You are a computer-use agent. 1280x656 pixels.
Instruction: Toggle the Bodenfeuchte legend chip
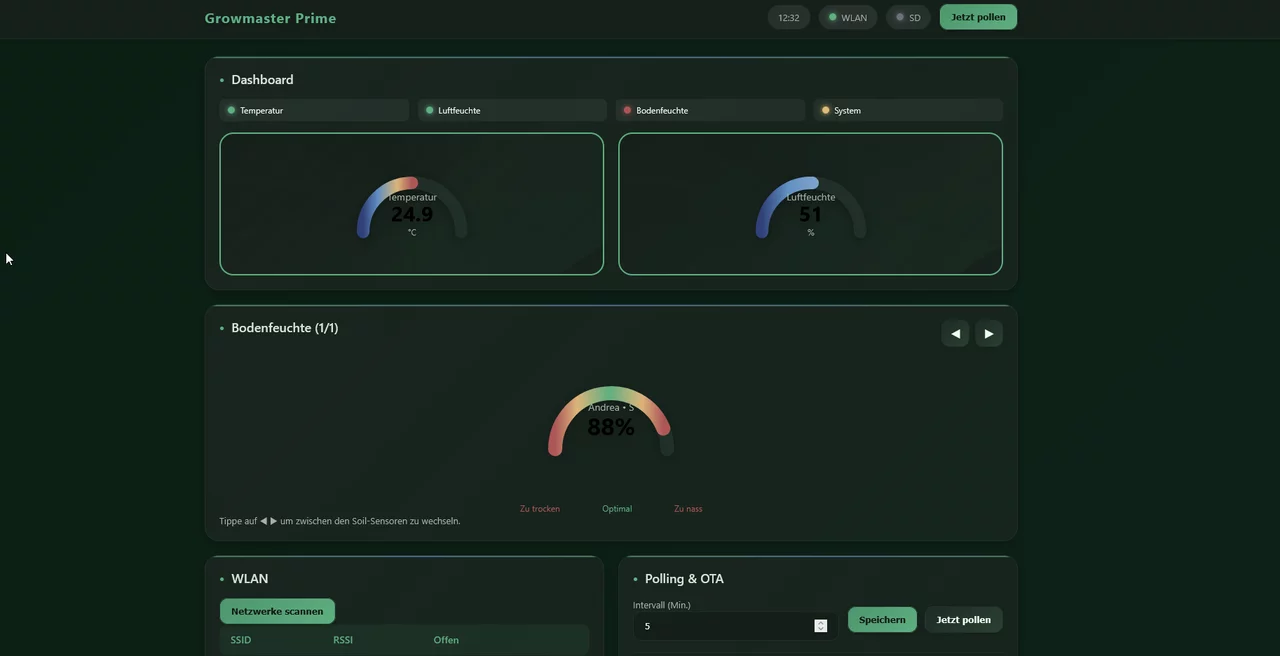click(710, 111)
